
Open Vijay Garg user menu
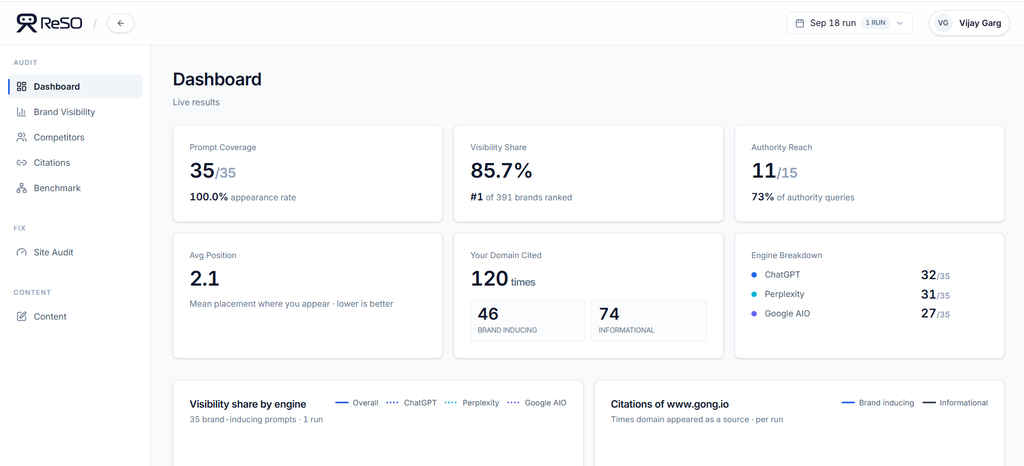click(x=969, y=23)
